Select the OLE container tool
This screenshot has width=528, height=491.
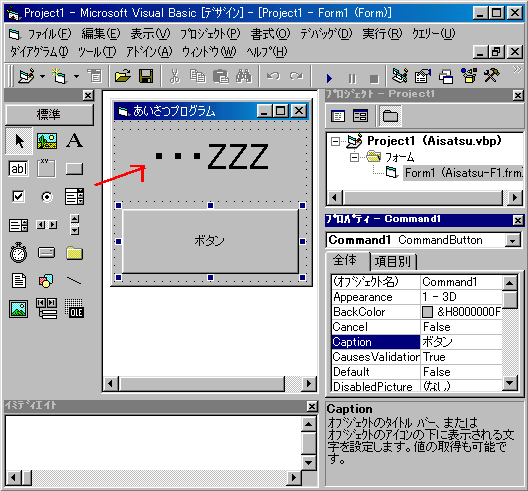point(74,308)
